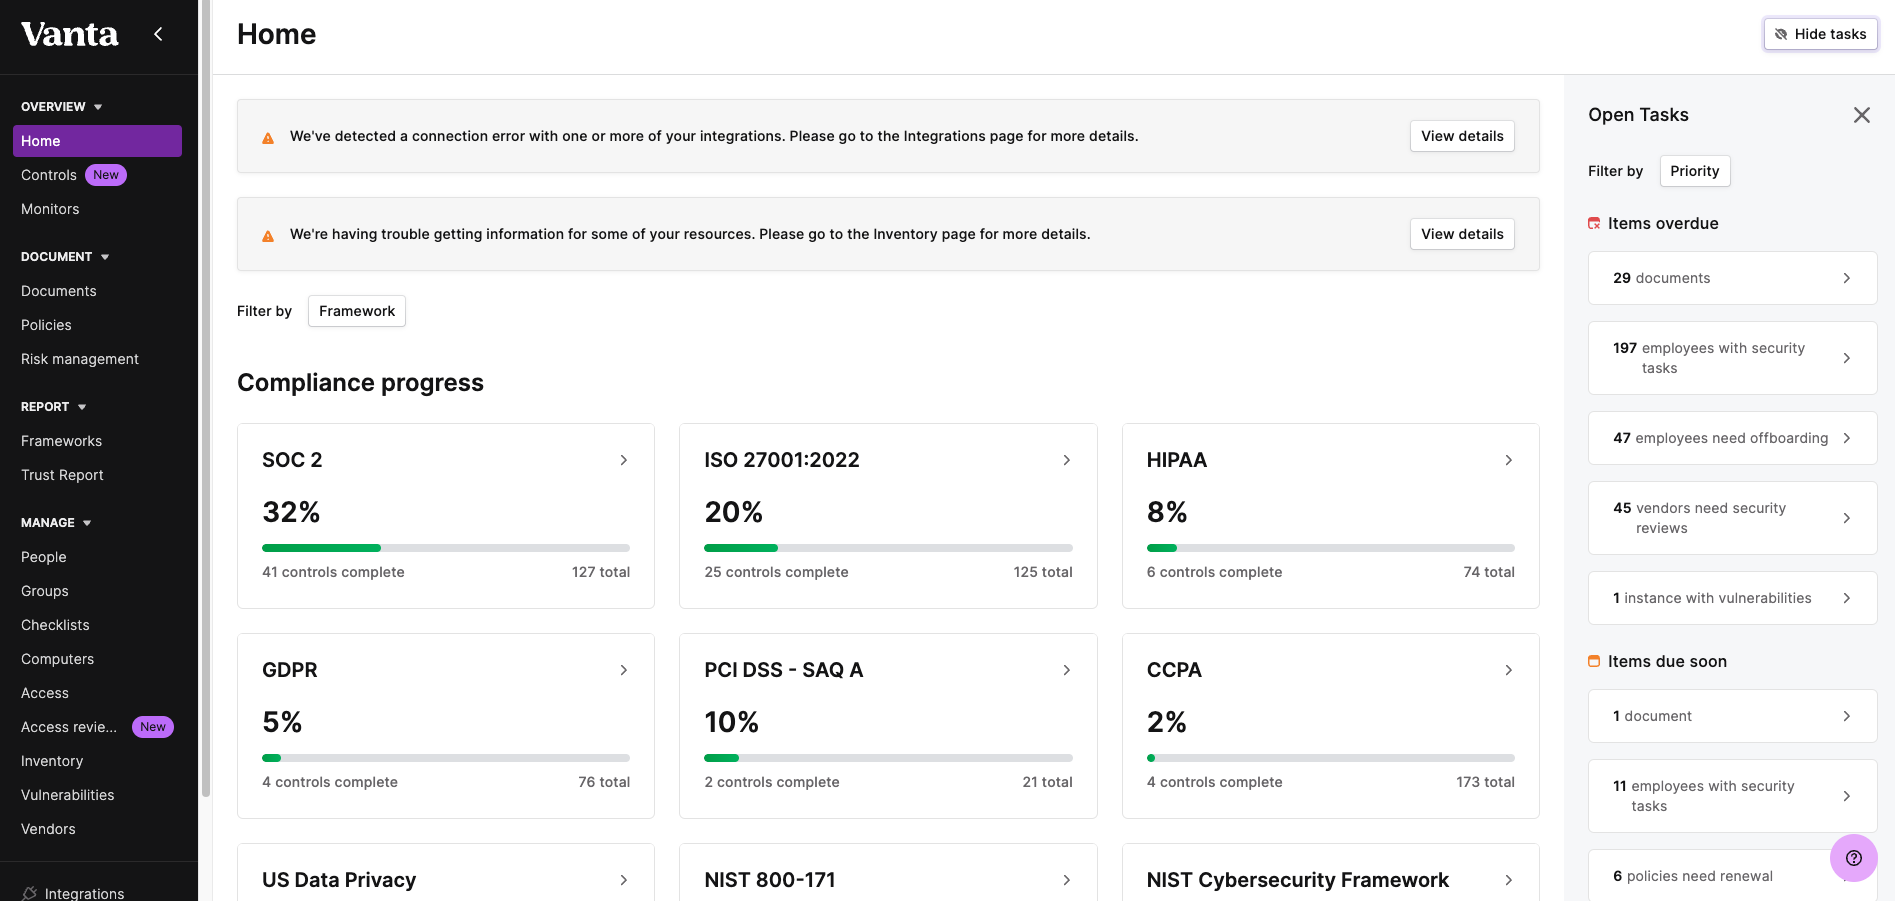Open 45 vendors need security reviews
The height and width of the screenshot is (901, 1895).
pyautogui.click(x=1732, y=518)
